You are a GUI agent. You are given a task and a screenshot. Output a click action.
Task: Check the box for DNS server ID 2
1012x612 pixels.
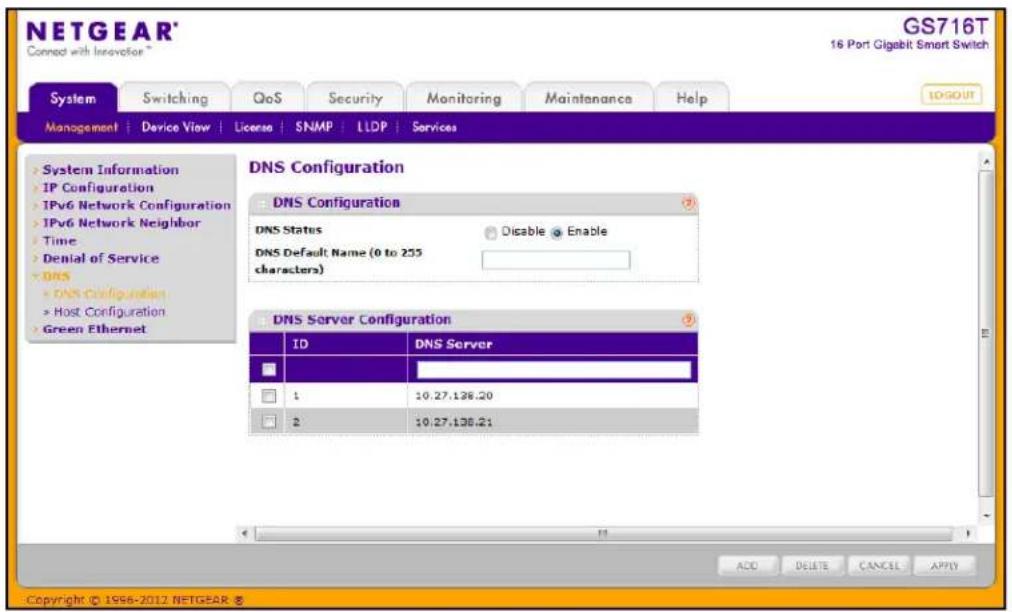pos(268,422)
